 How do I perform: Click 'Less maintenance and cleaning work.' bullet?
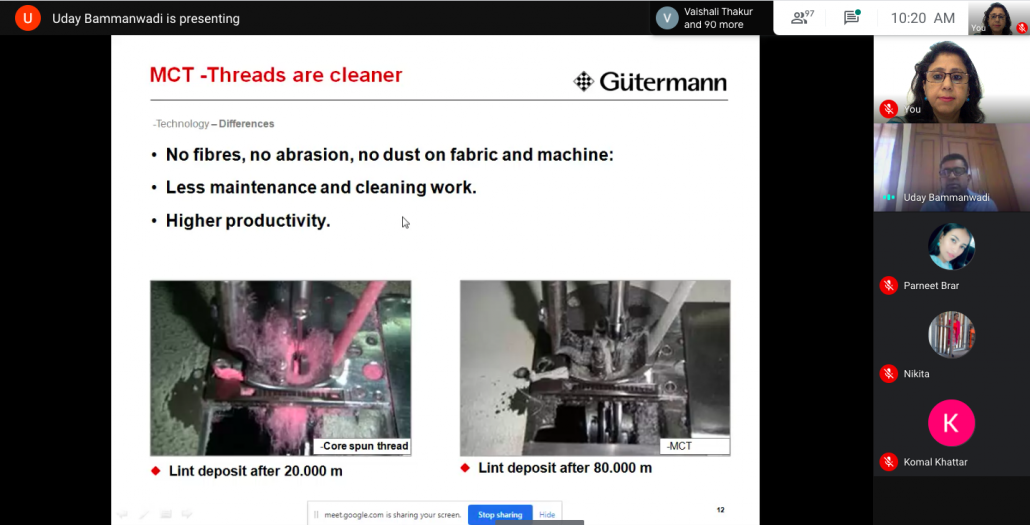tap(321, 187)
